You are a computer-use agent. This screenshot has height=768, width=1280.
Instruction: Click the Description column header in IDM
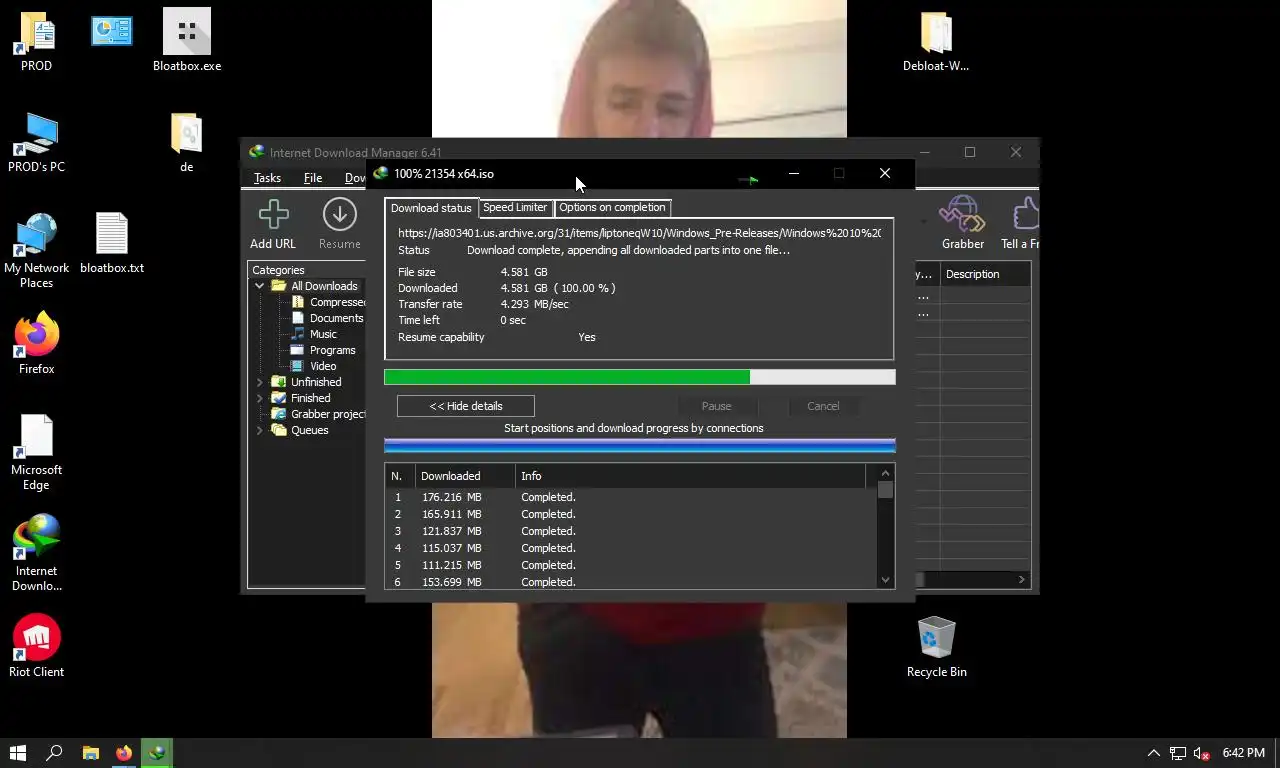pos(985,274)
